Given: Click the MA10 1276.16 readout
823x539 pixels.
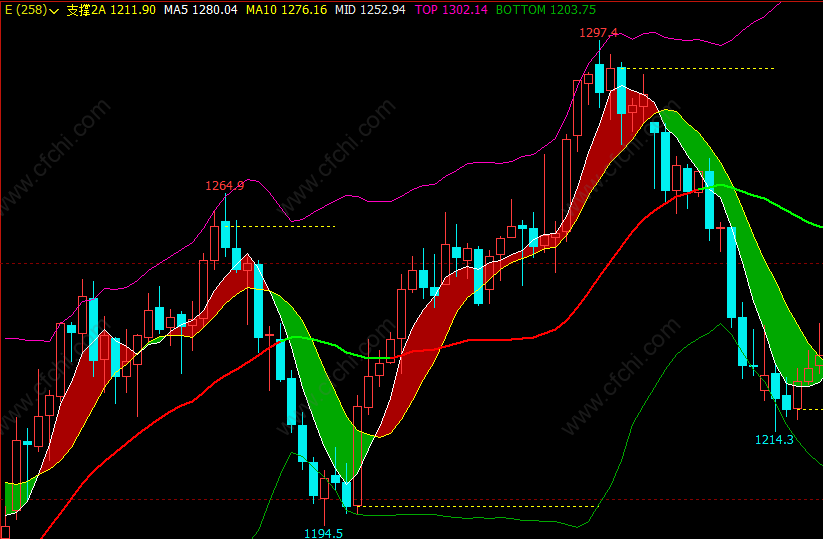Looking at the screenshot, I should [287, 10].
